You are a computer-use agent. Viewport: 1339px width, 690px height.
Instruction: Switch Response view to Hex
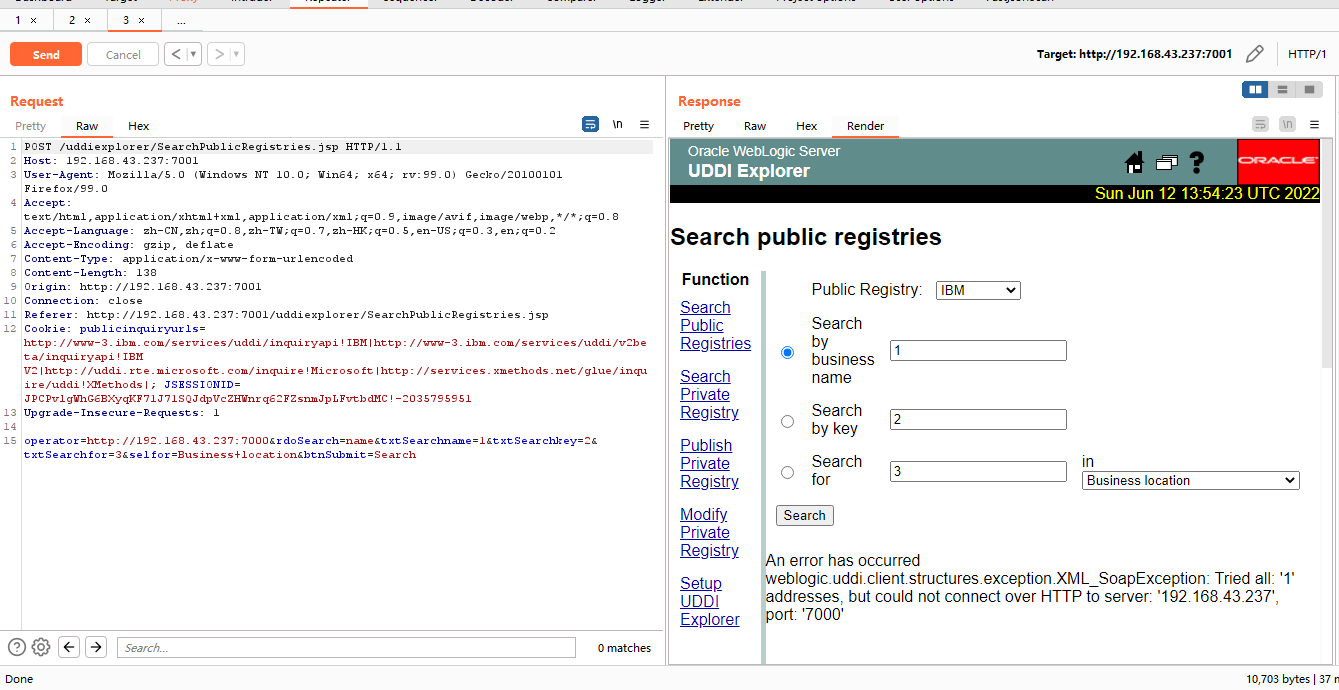(807, 126)
